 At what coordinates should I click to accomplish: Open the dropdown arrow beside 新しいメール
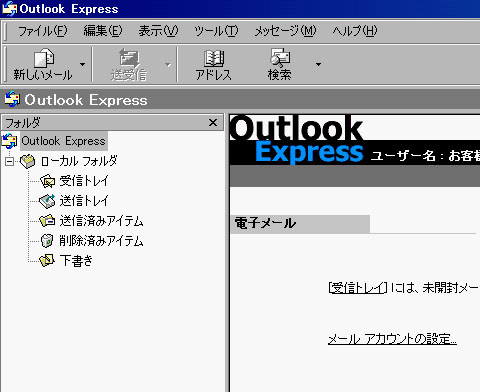click(x=82, y=65)
